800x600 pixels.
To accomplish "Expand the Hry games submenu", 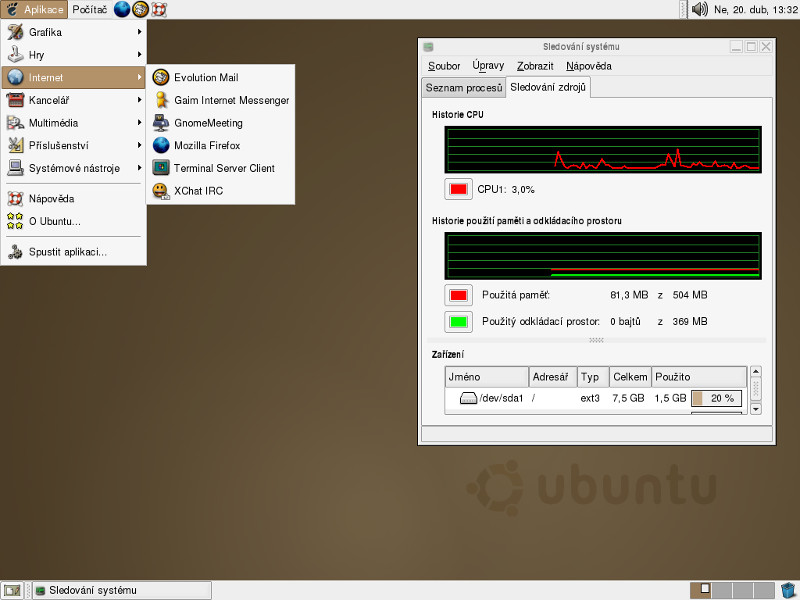I will pyautogui.click(x=74, y=55).
